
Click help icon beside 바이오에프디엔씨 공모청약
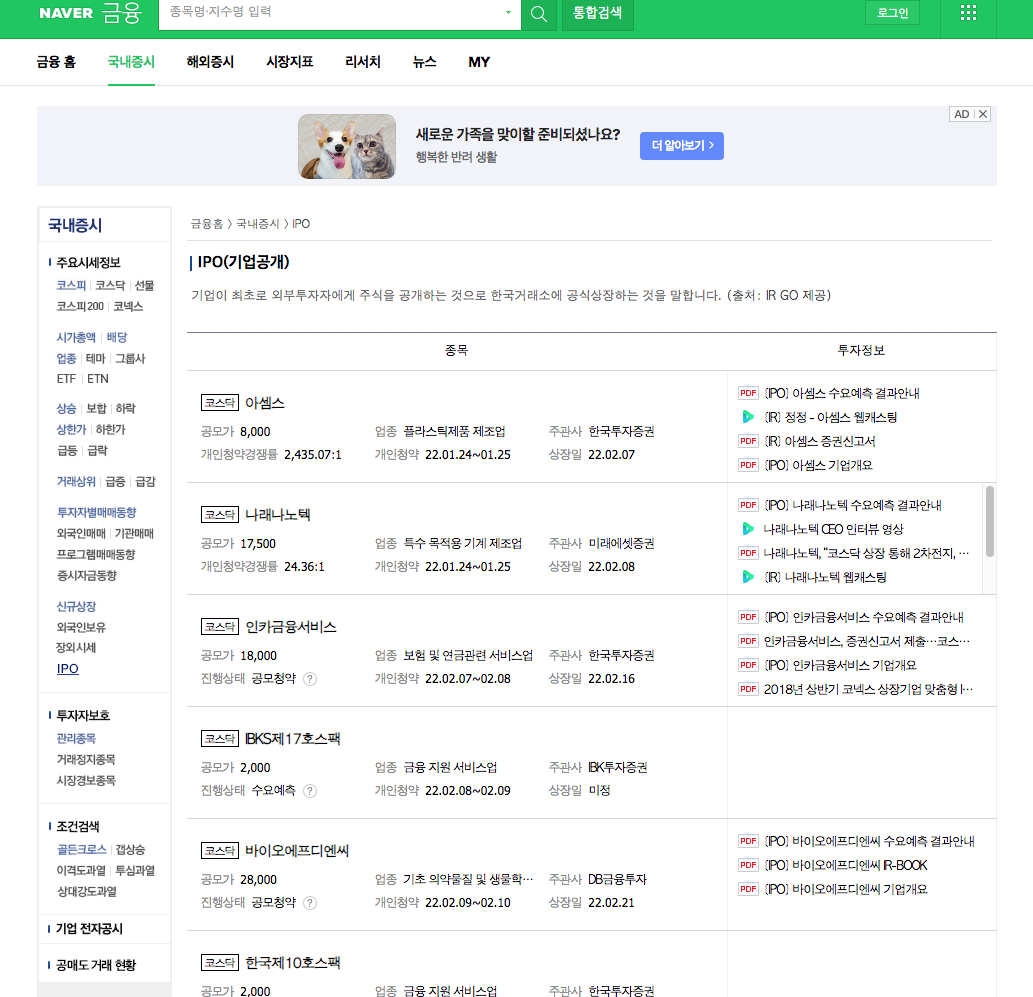click(310, 903)
